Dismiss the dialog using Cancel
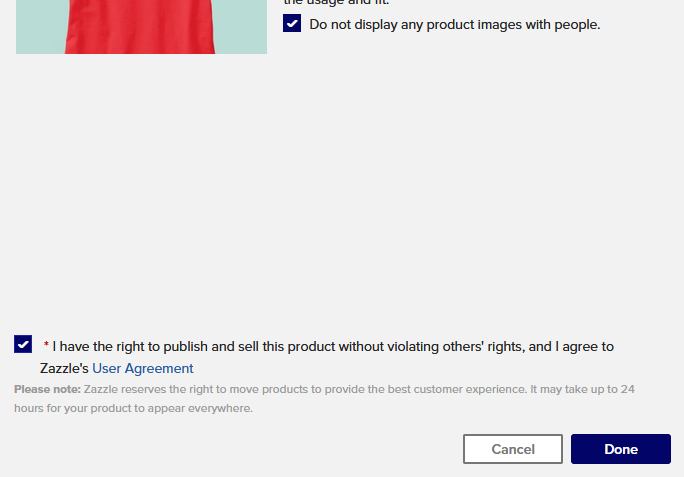 click(513, 449)
